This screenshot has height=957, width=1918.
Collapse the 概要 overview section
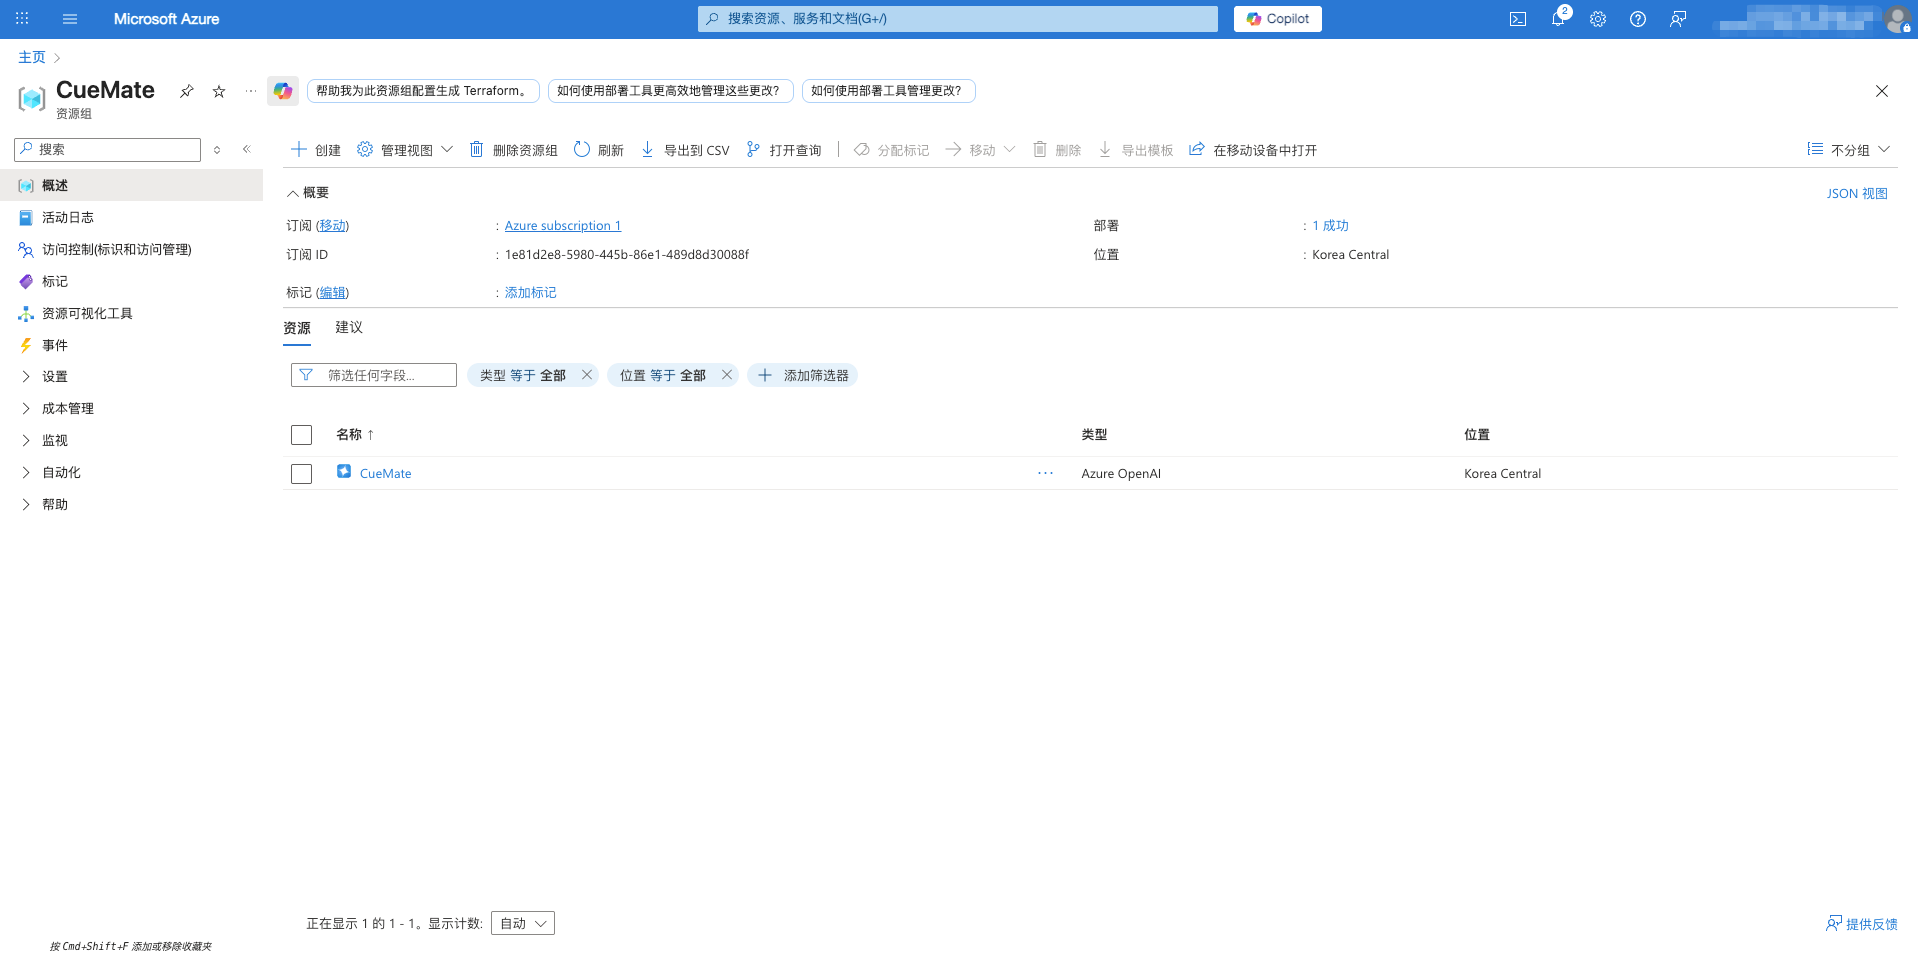pos(295,192)
